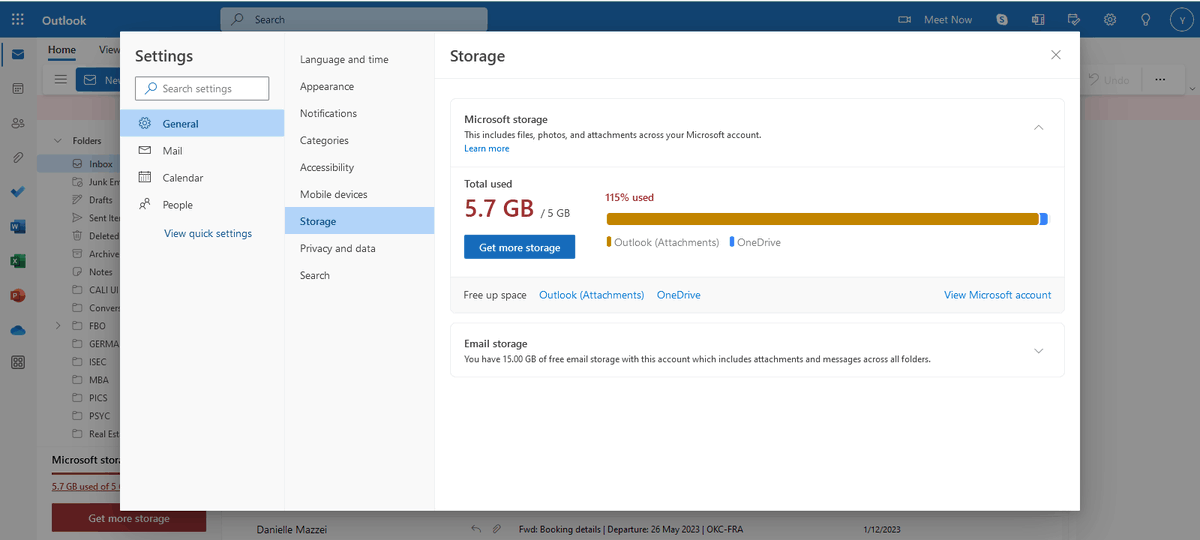Open Categories settings
Image resolution: width=1200 pixels, height=540 pixels.
coord(359,141)
